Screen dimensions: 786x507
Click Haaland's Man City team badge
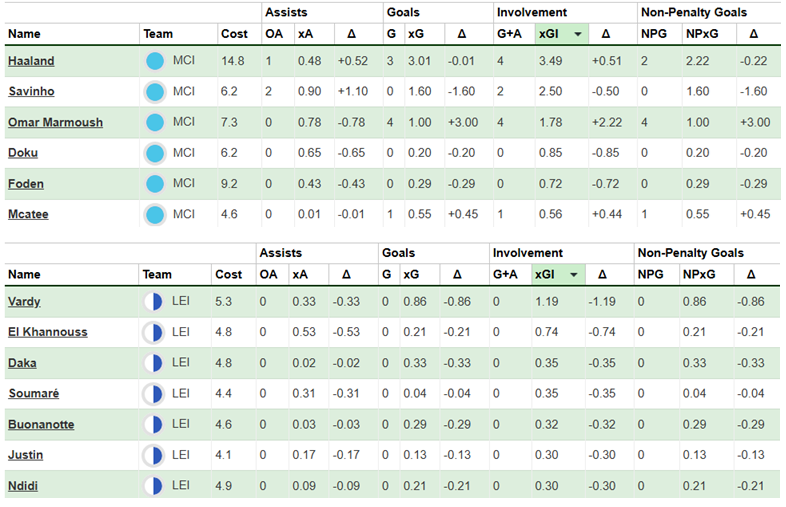154,61
